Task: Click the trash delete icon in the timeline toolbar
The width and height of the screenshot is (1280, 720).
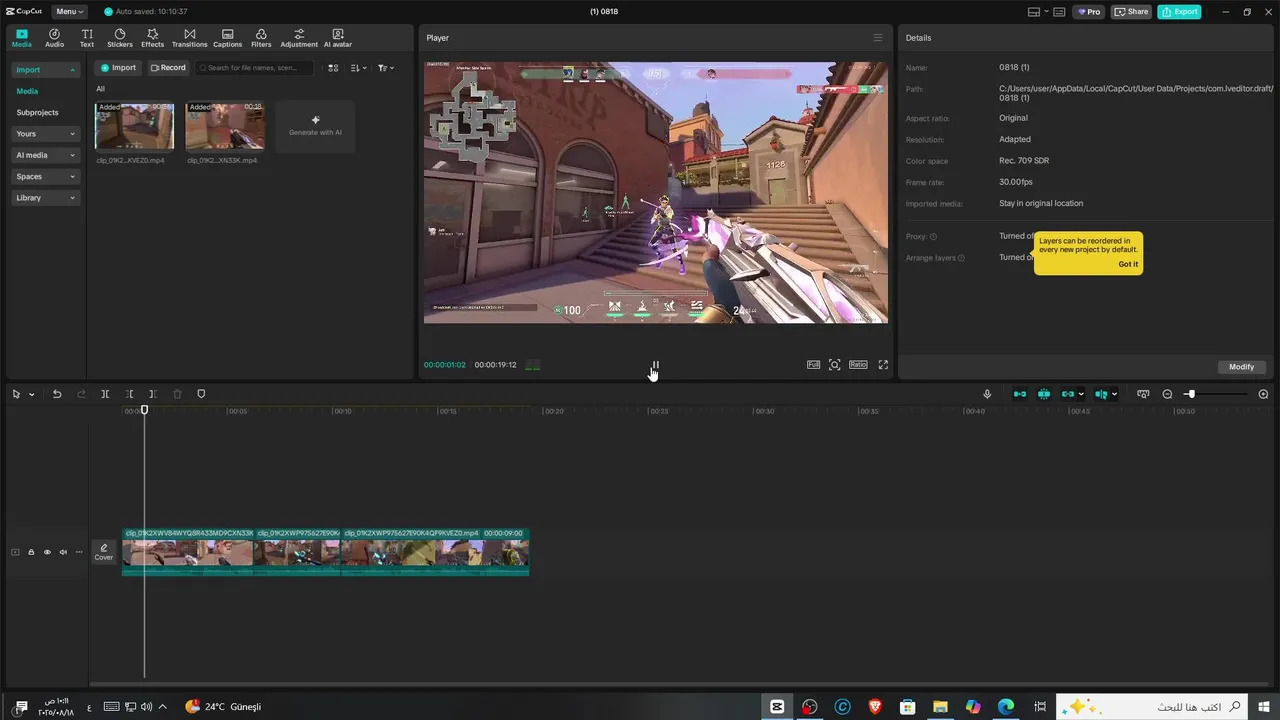Action: (x=177, y=394)
